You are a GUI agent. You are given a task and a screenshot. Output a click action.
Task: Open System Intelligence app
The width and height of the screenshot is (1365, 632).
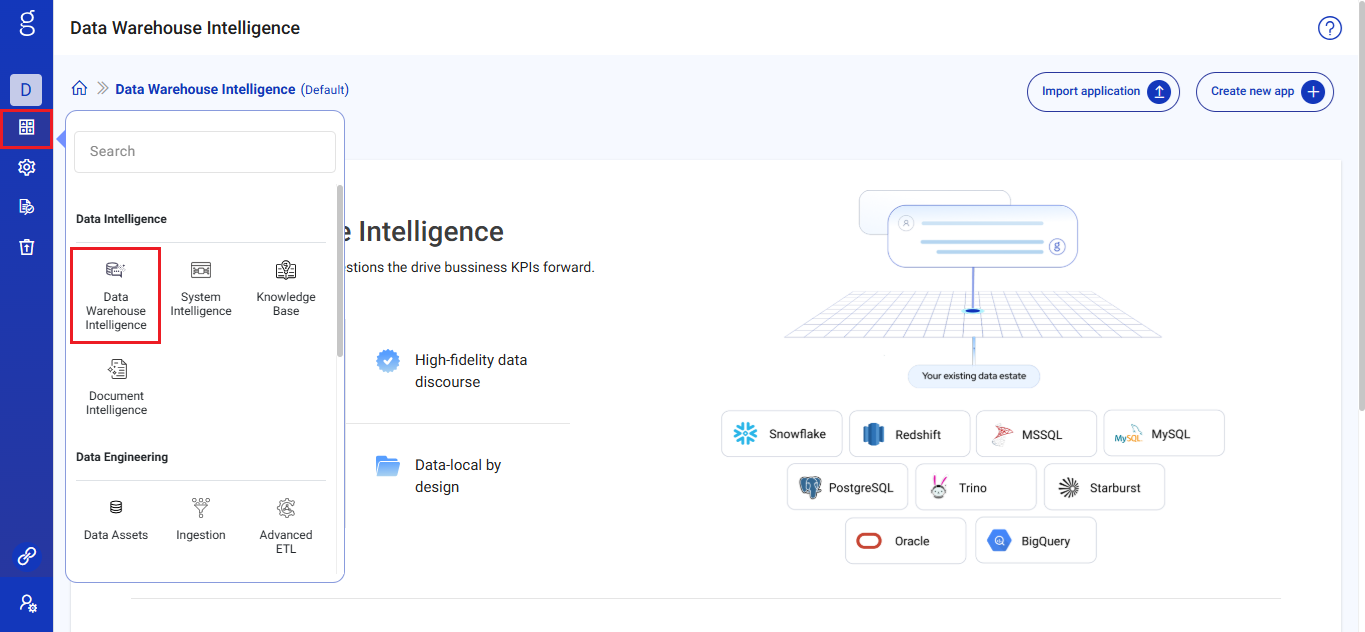coord(201,289)
